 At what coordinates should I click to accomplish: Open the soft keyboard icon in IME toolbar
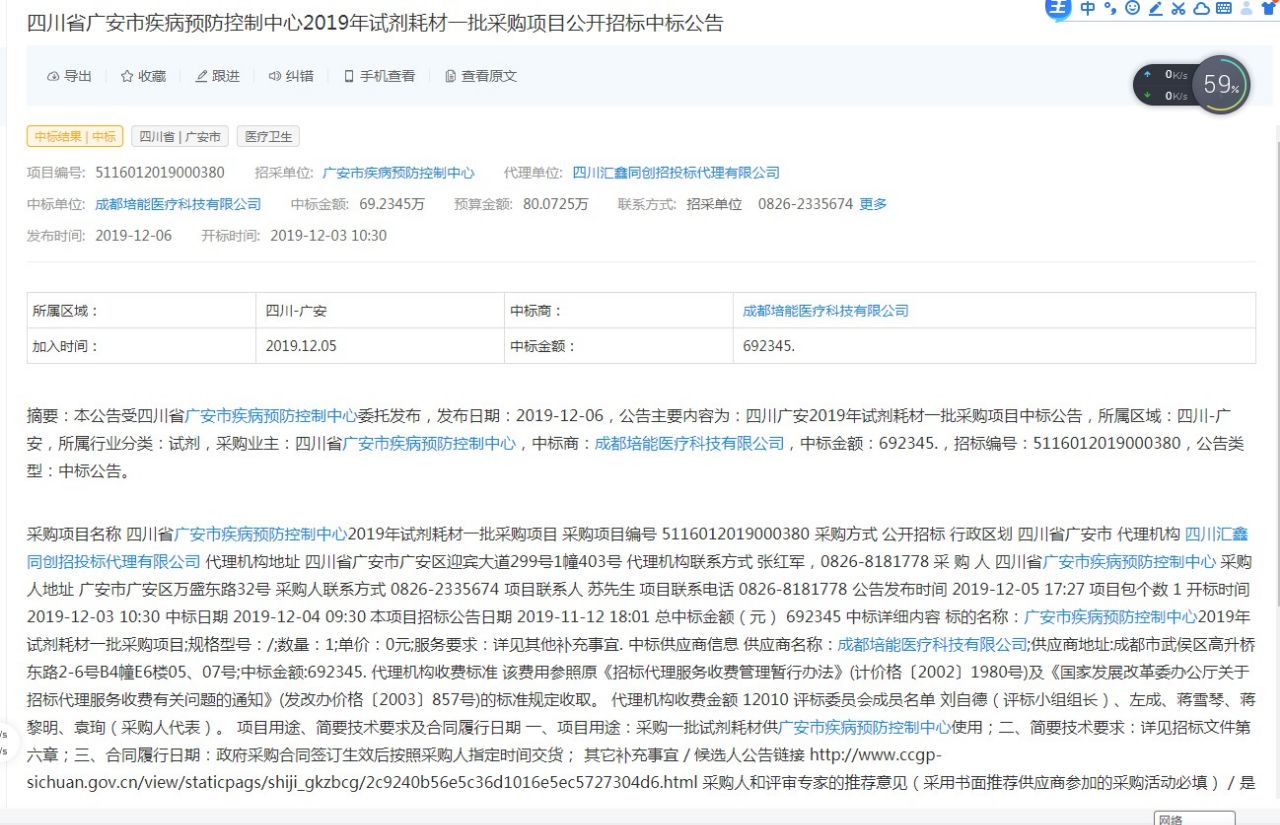tap(1223, 9)
